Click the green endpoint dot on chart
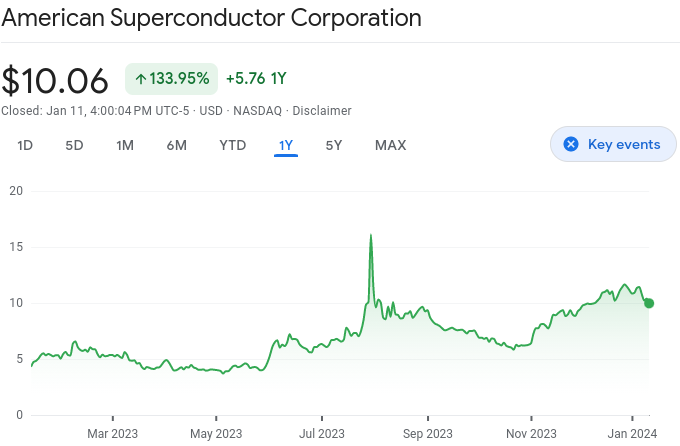The image size is (680, 446). point(649,303)
